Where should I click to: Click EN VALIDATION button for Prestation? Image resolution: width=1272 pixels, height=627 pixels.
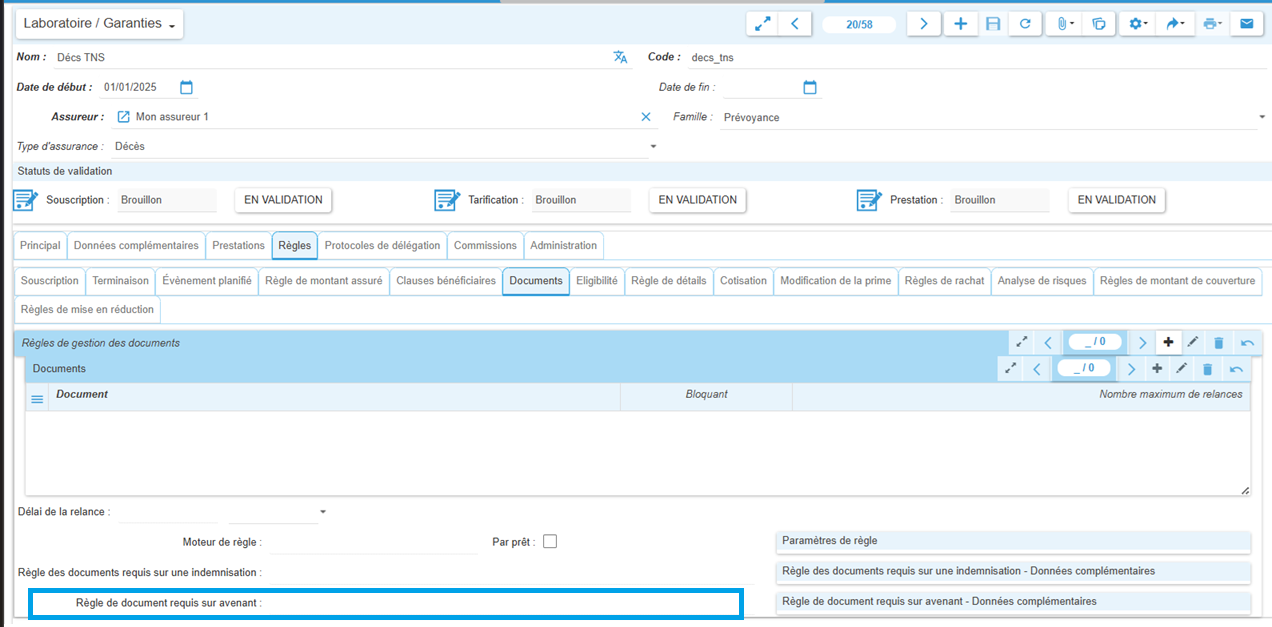tap(1116, 200)
